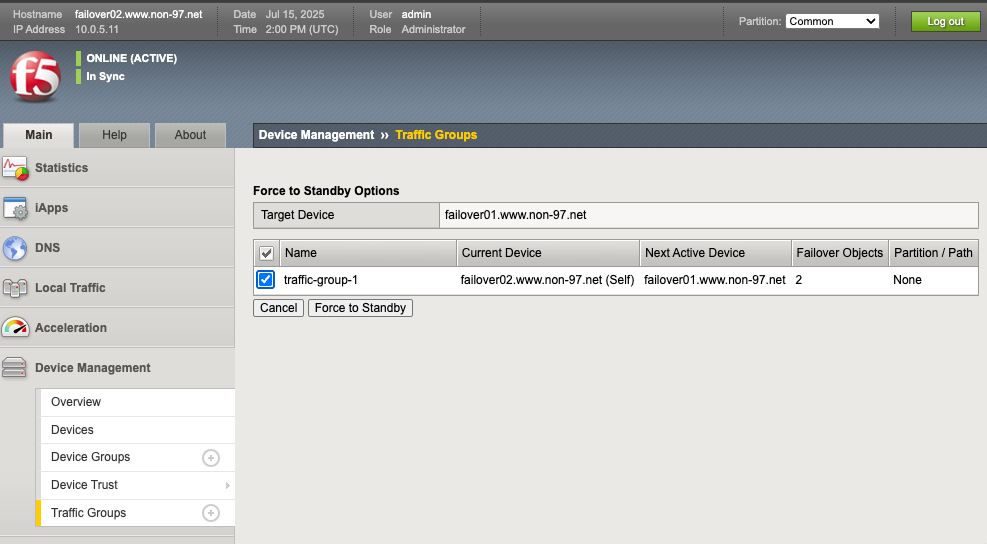987x544 pixels.
Task: Open the Statistics chart icon
Action: (x=15, y=168)
